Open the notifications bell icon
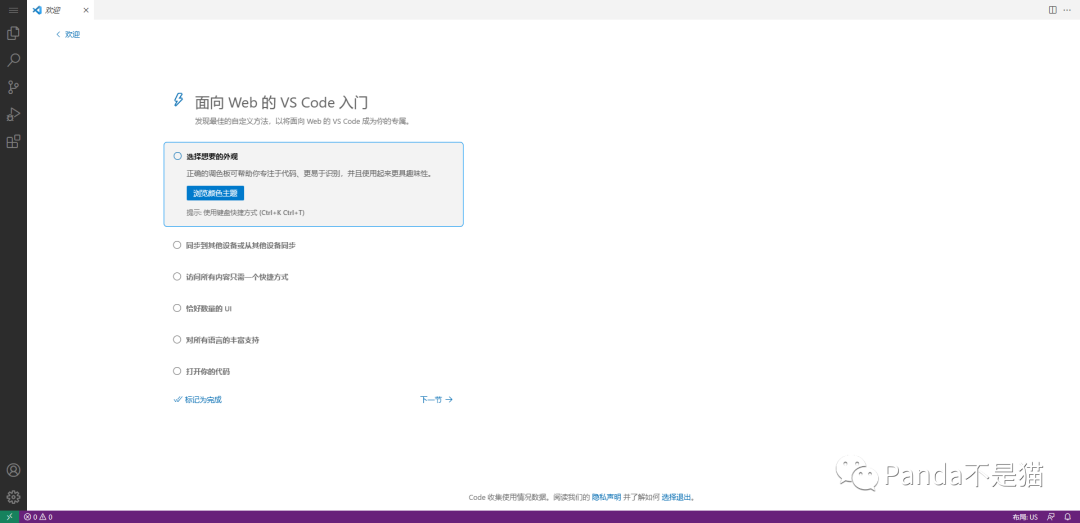This screenshot has width=1080, height=523. point(1068,517)
